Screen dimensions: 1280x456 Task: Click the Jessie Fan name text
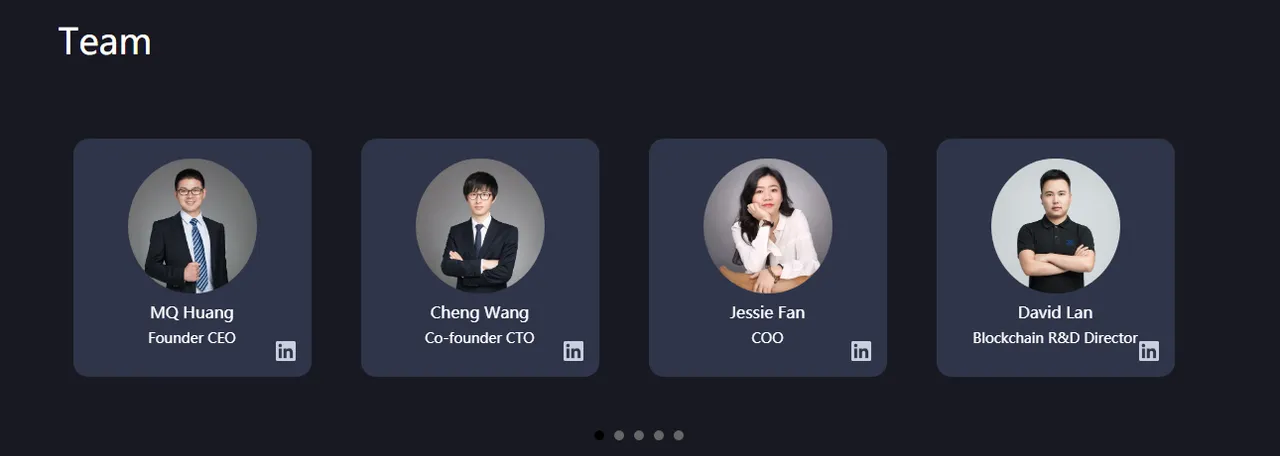(x=767, y=313)
